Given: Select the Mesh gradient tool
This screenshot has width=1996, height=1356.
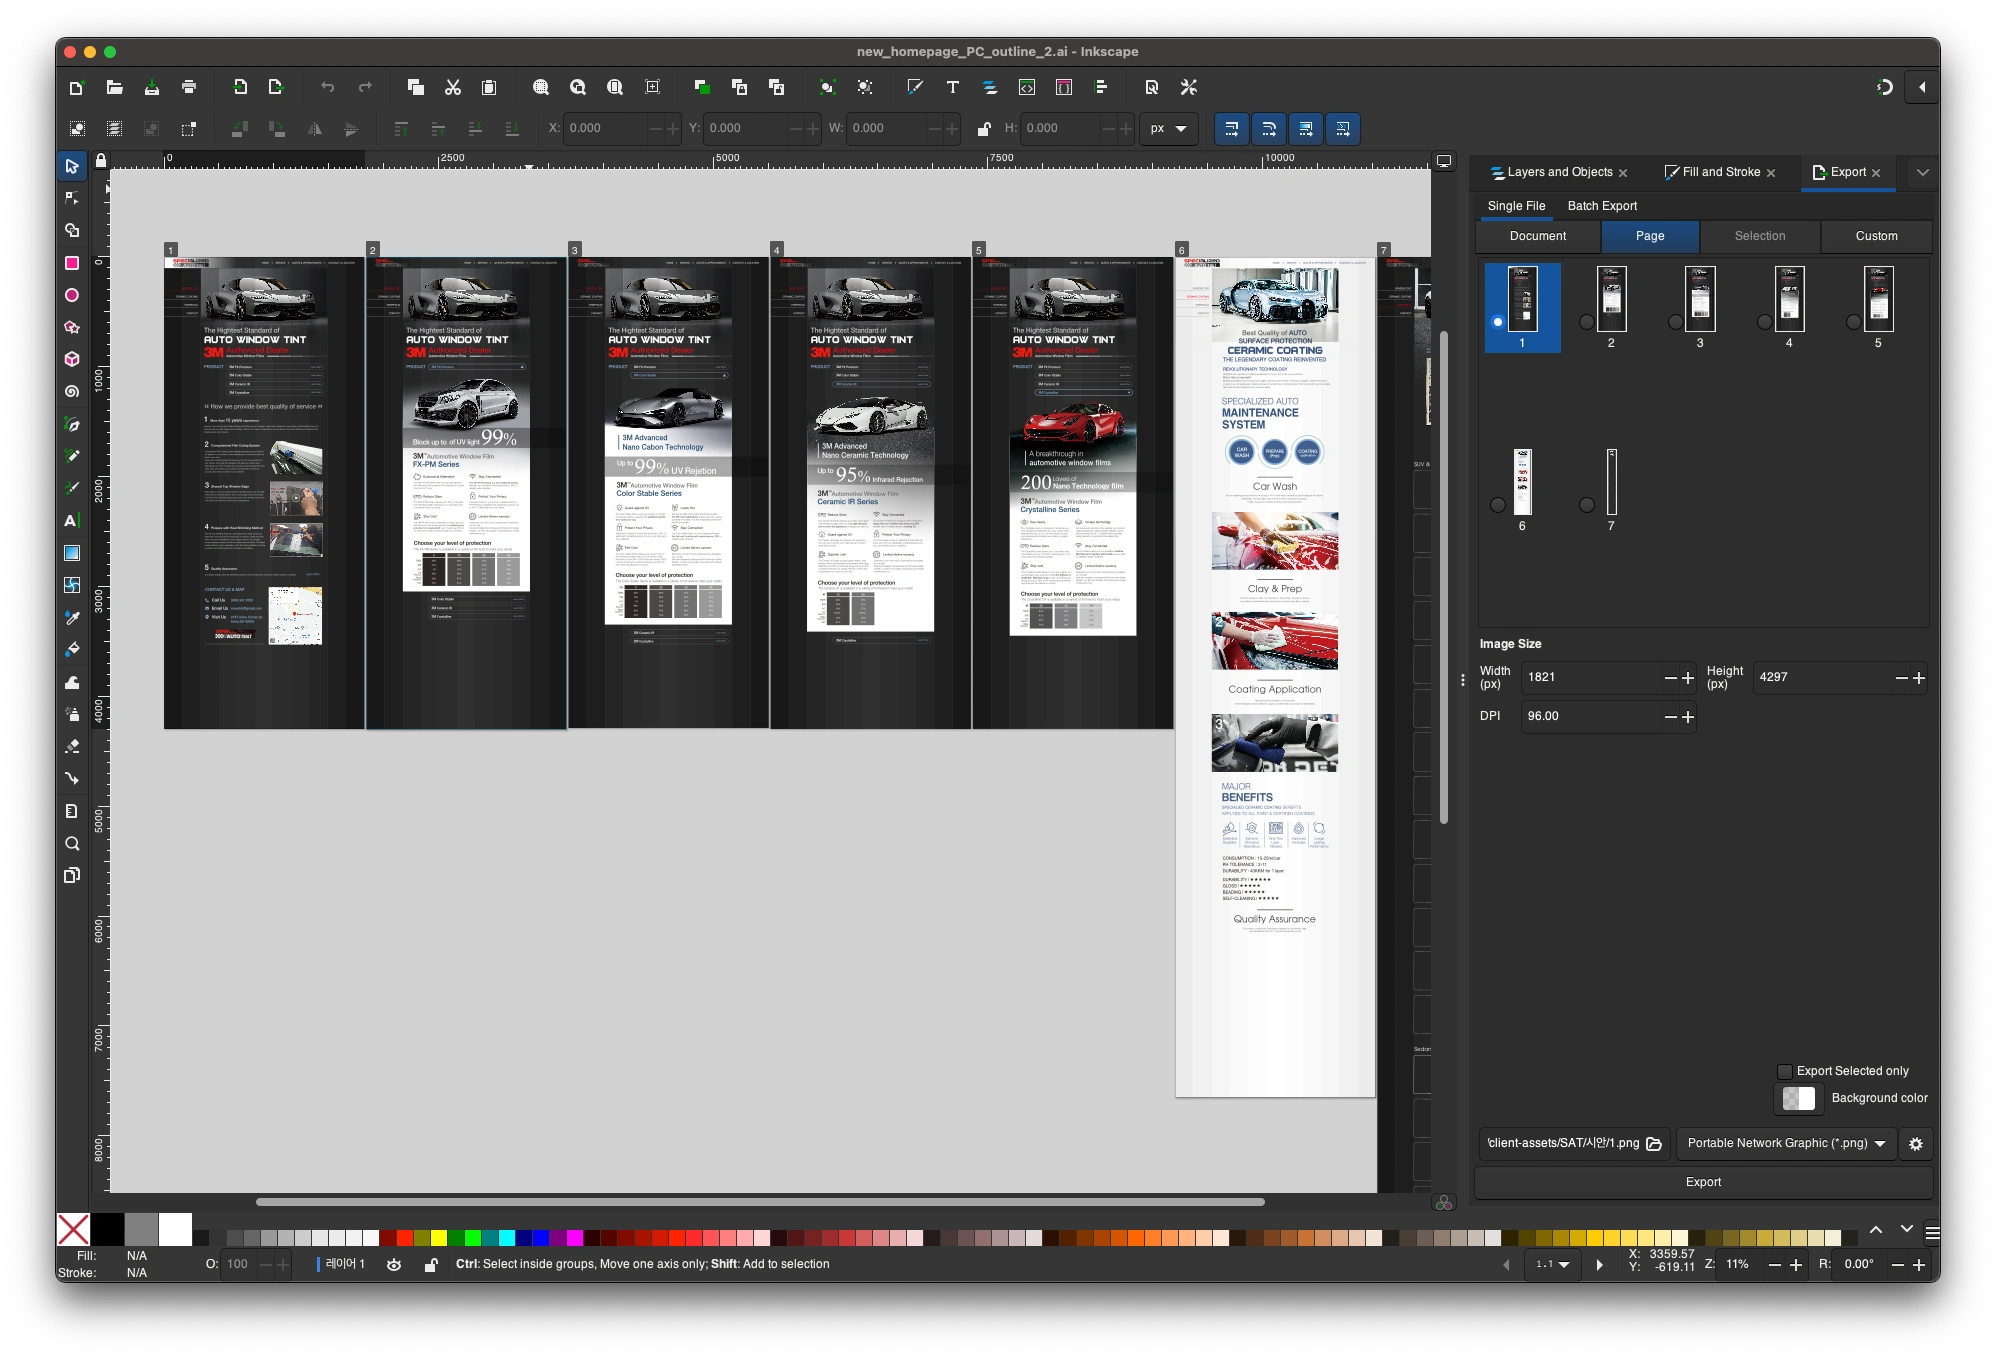Looking at the screenshot, I should pos(72,585).
